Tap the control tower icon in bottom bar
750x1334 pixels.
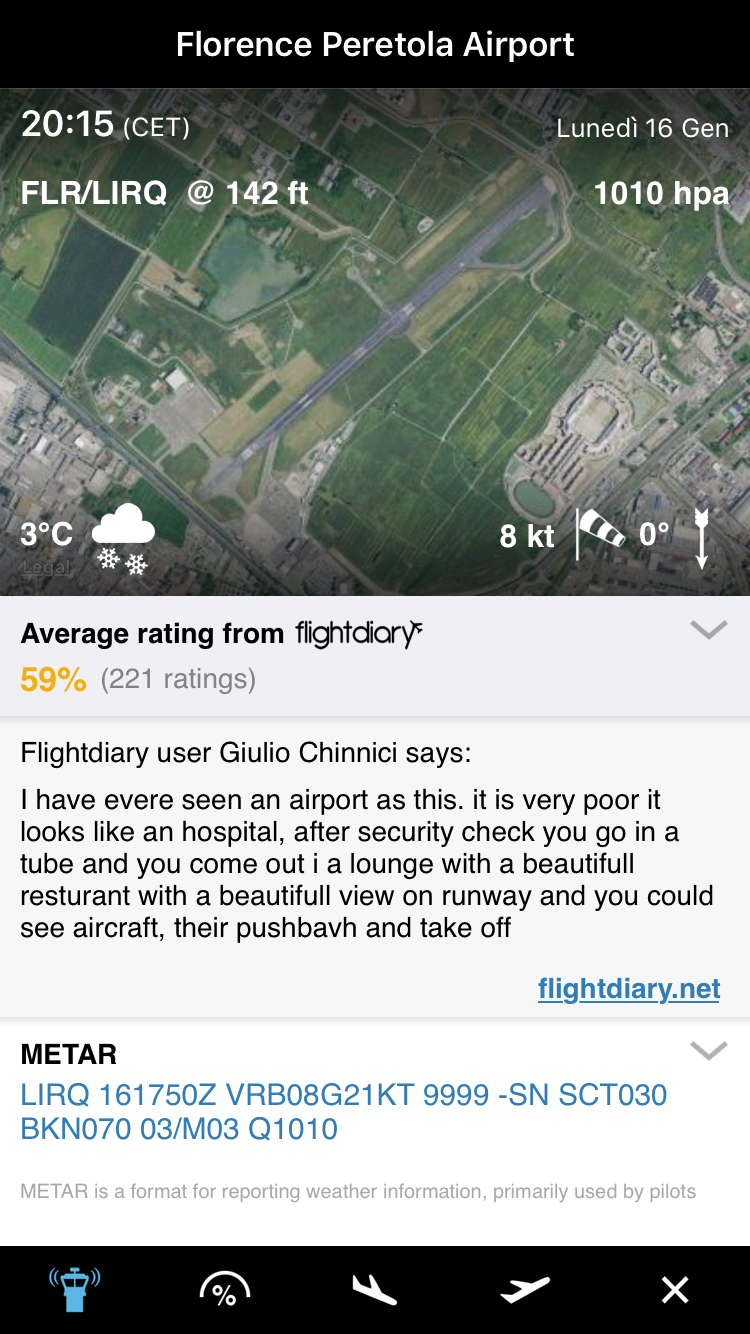point(75,1289)
